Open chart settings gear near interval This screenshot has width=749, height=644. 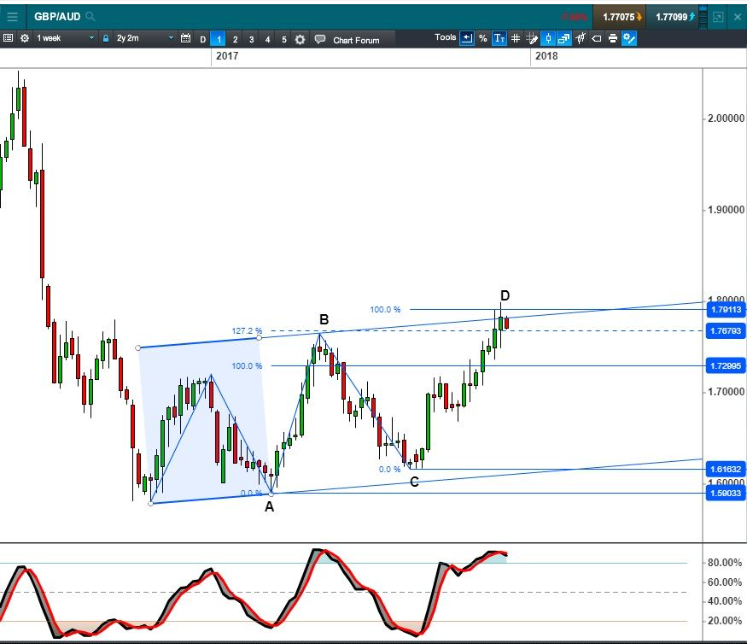tap(24, 38)
